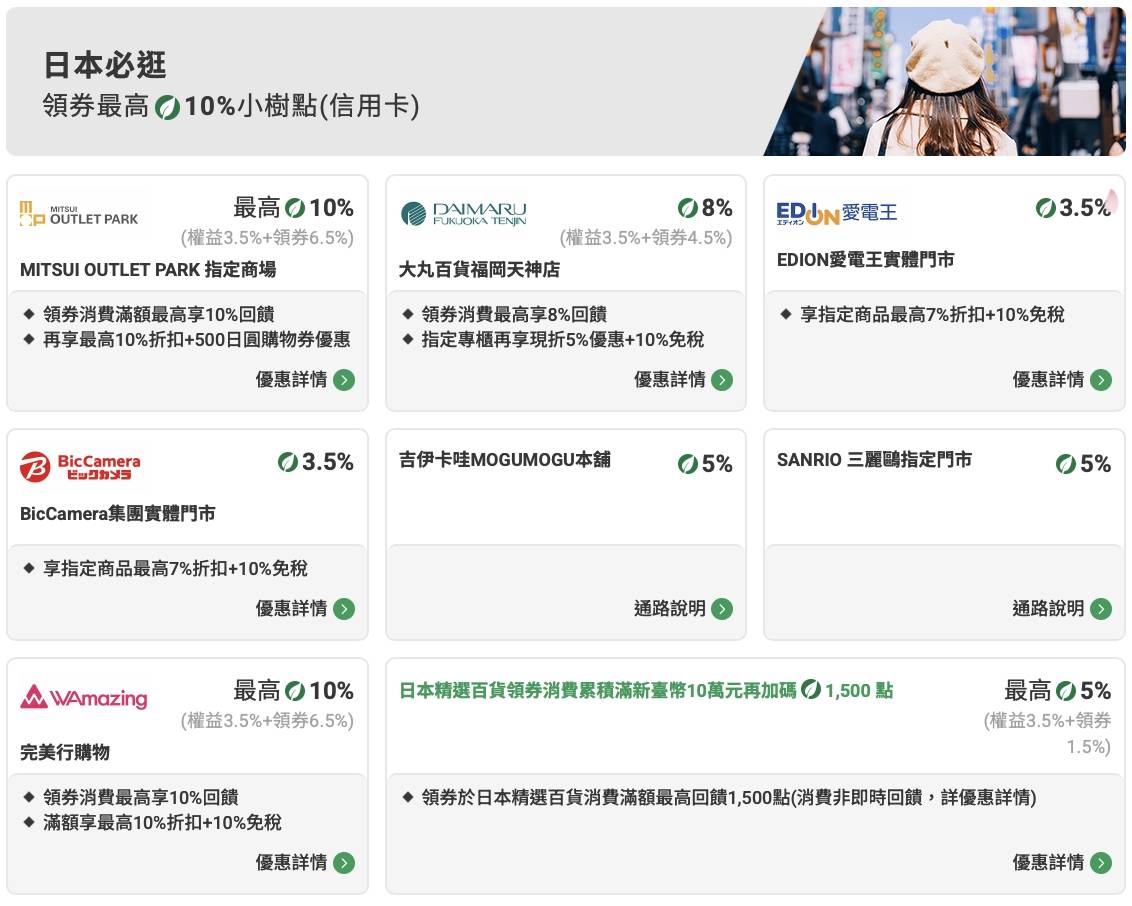Click the 日本必逛 banner heading
Screen dimensions: 1132x906
[x=105, y=65]
